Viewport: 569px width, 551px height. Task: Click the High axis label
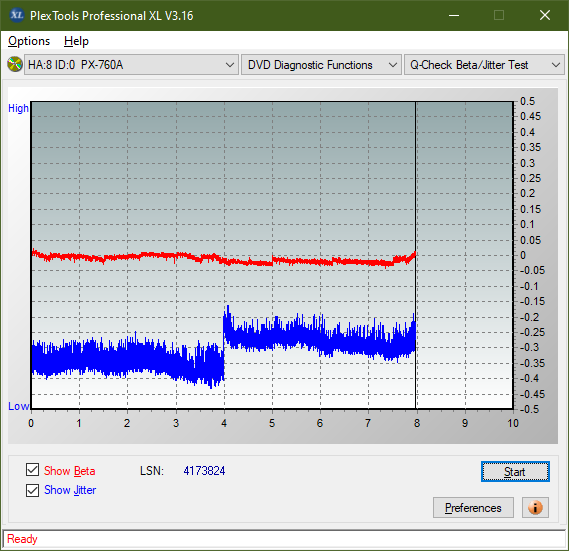pyautogui.click(x=18, y=108)
